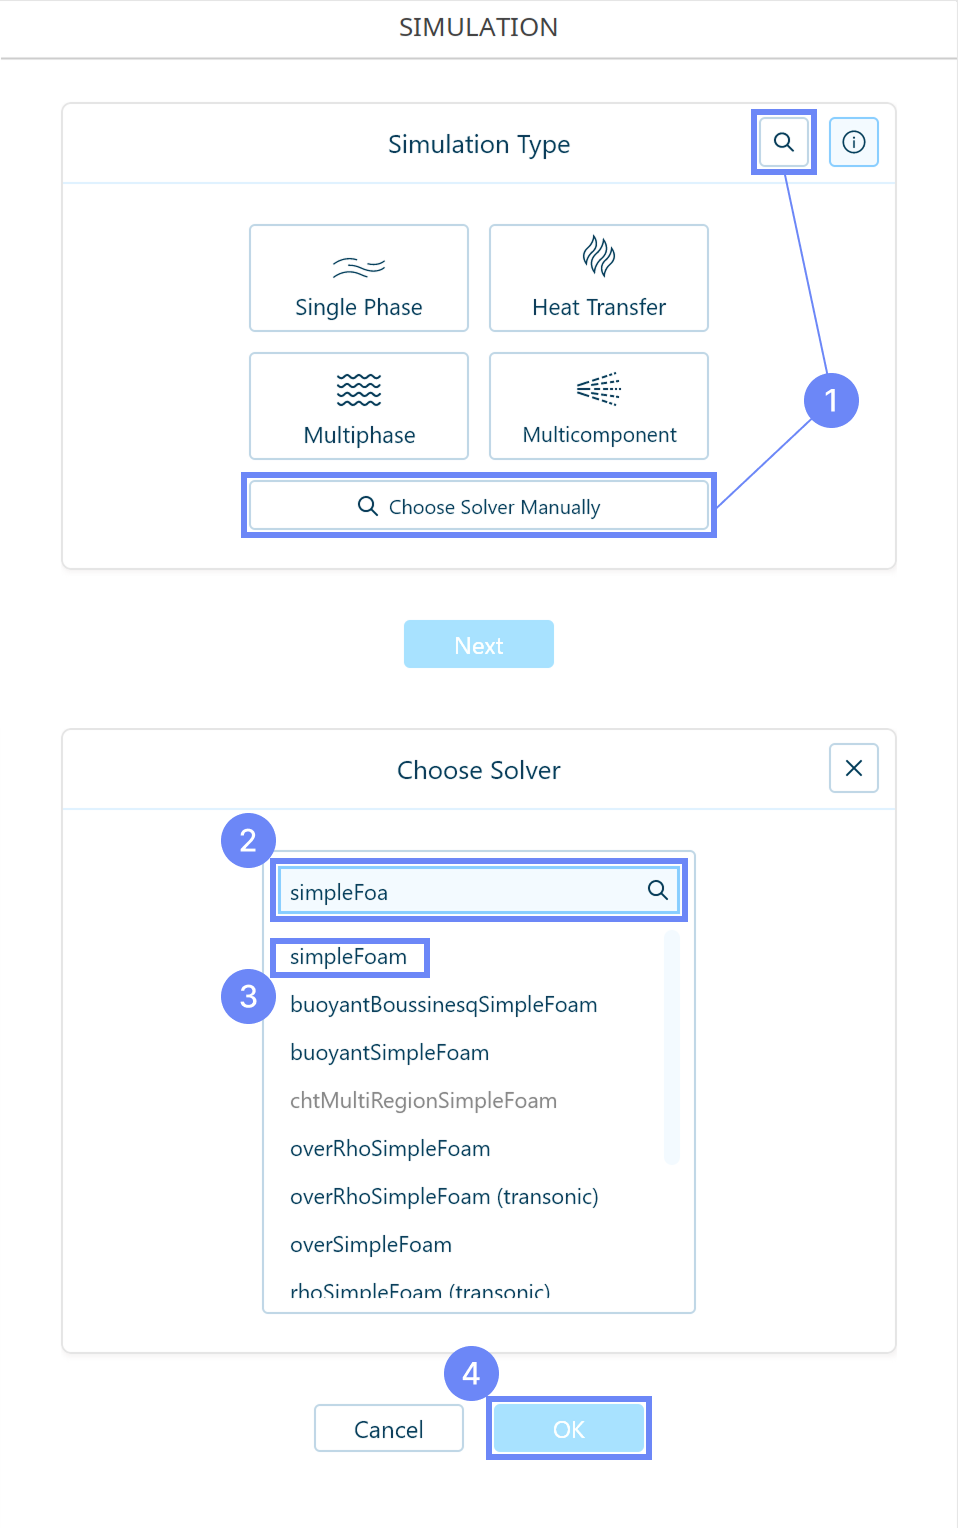The image size is (958, 1528).
Task: Choose overRhoSimpleFoam (transonic) solver
Action: point(444,1196)
